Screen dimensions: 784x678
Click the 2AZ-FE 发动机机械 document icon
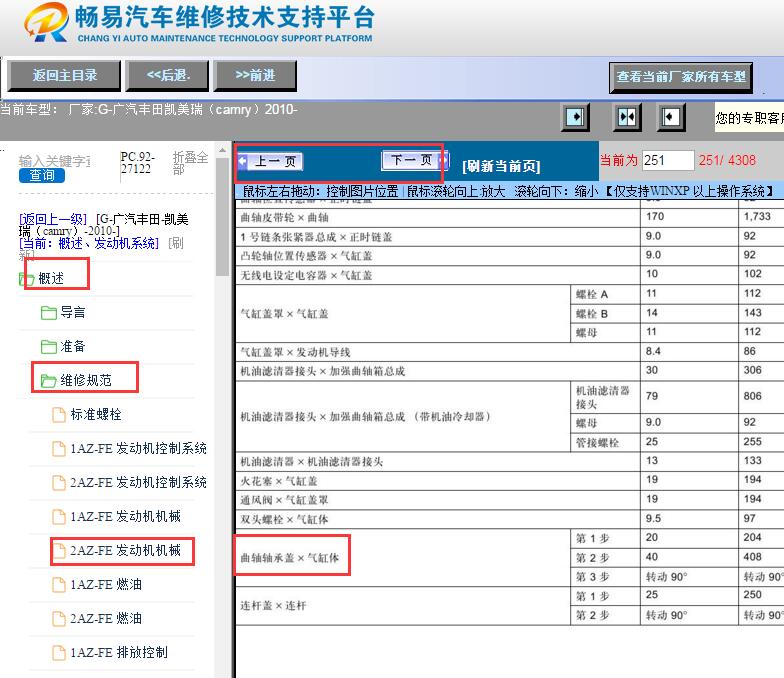coord(59,550)
